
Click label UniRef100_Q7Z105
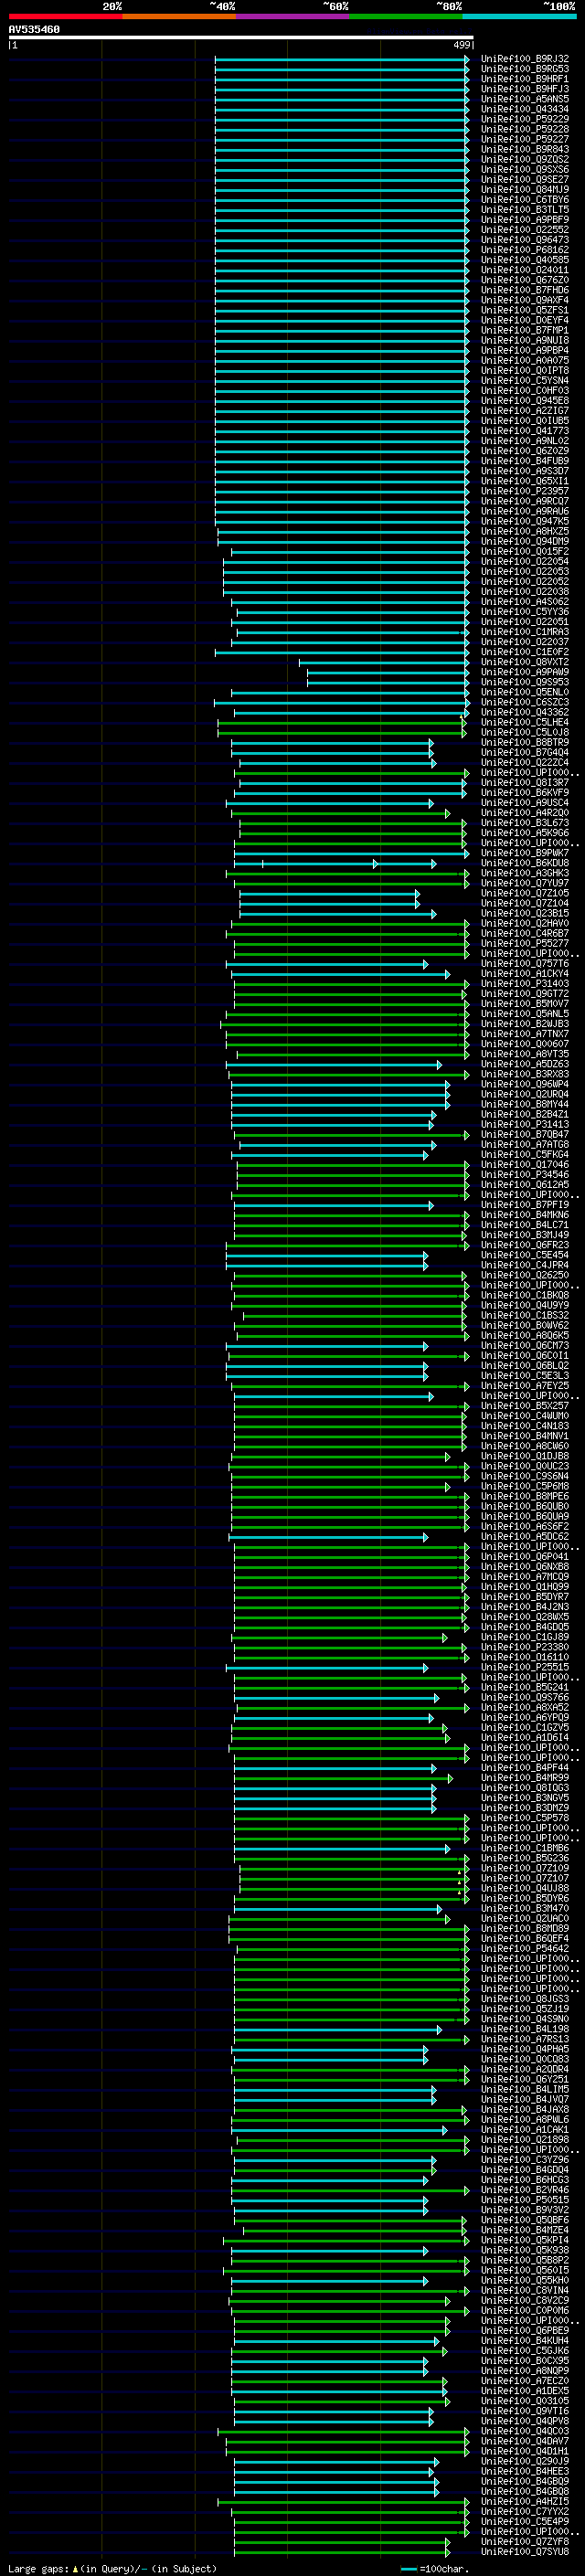[525, 893]
